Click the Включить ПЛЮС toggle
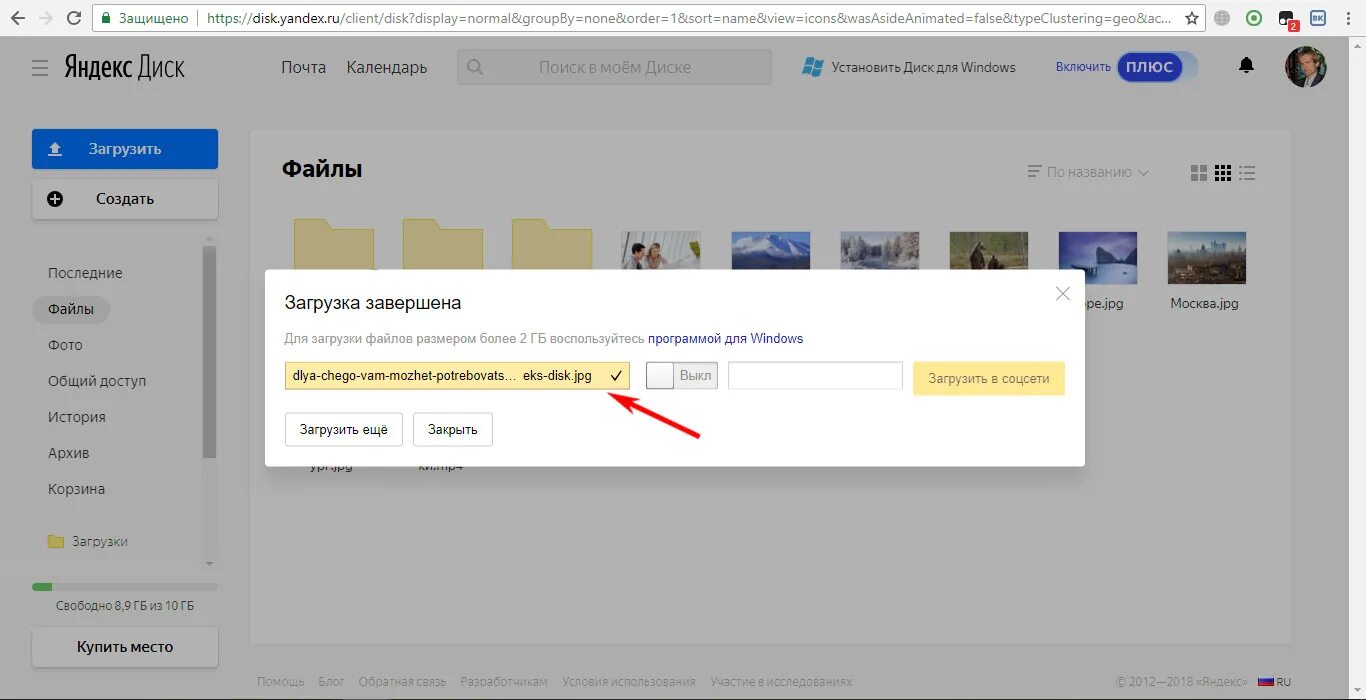1366x700 pixels. pos(1149,67)
